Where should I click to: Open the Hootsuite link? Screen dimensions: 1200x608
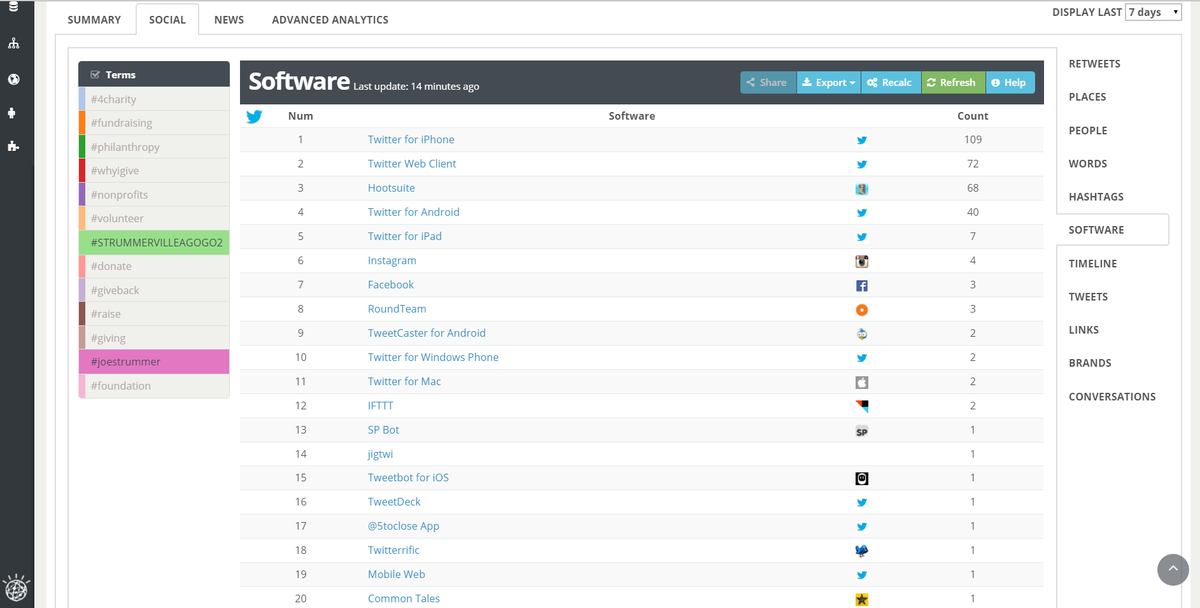(x=391, y=188)
